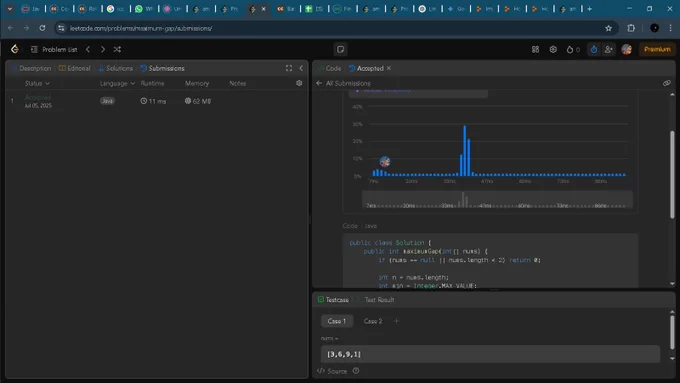Bookmark this page star icon
This screenshot has width=680, height=383.
608,28
